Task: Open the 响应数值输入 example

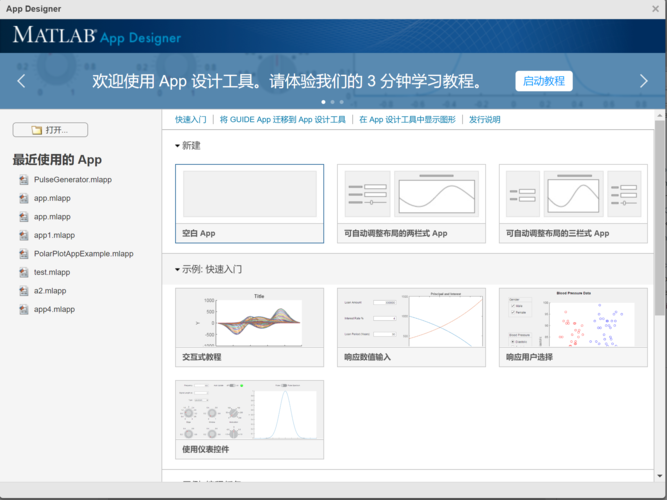Action: tap(411, 327)
